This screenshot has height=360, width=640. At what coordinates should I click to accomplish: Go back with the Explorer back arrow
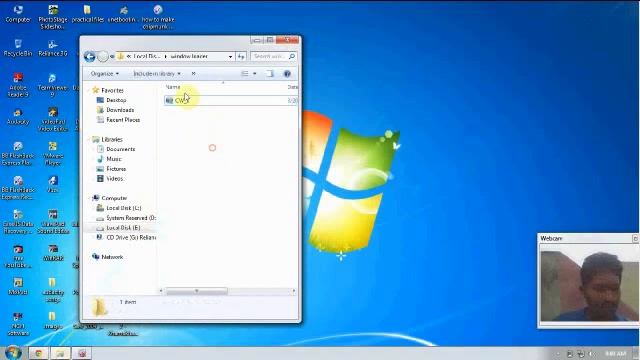(89, 56)
